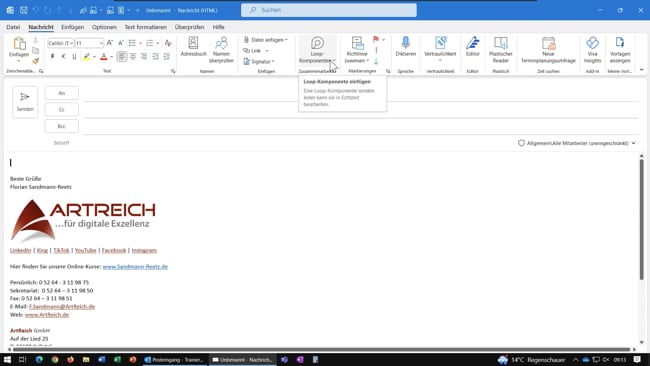The width and height of the screenshot is (650, 366).
Task: Toggle italic formatting
Action: click(x=63, y=56)
